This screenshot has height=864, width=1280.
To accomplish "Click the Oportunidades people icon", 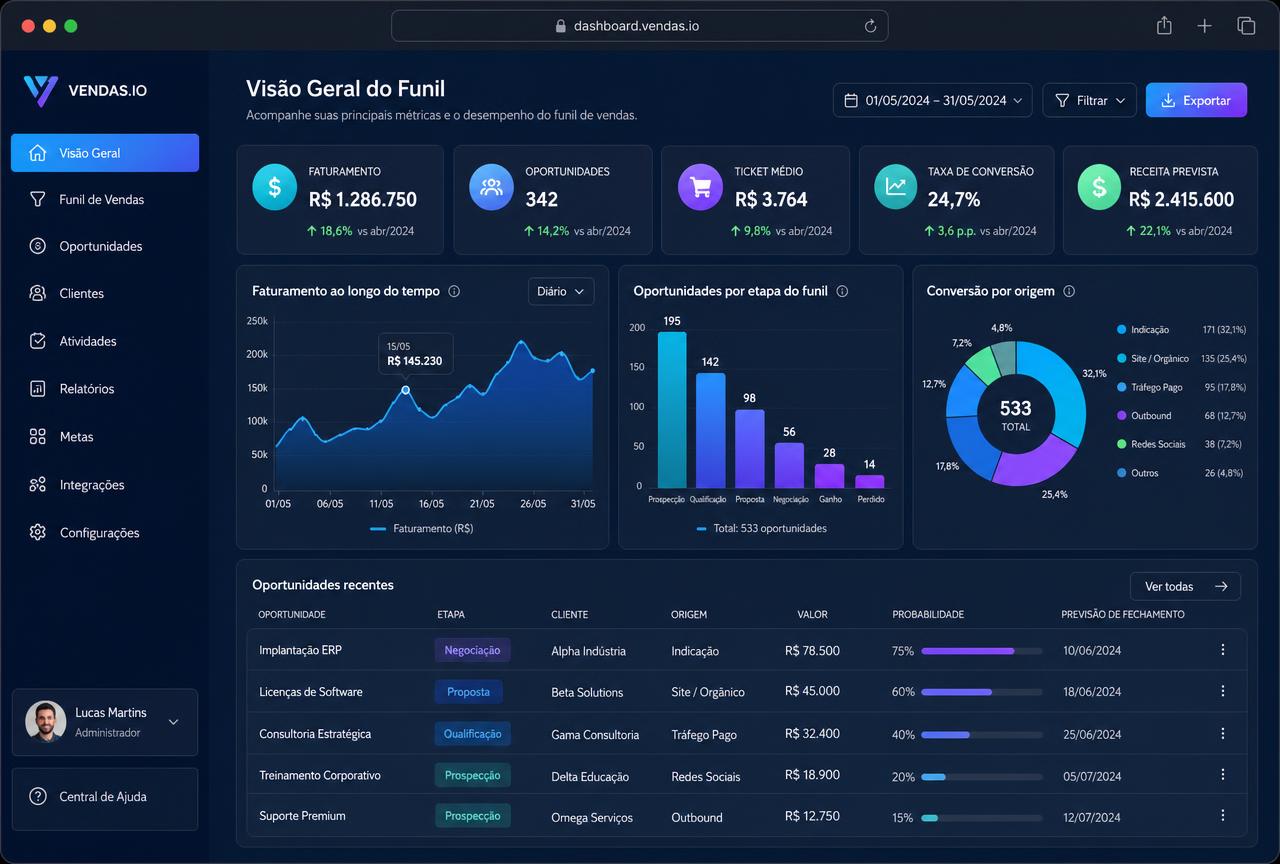I will pos(491,187).
